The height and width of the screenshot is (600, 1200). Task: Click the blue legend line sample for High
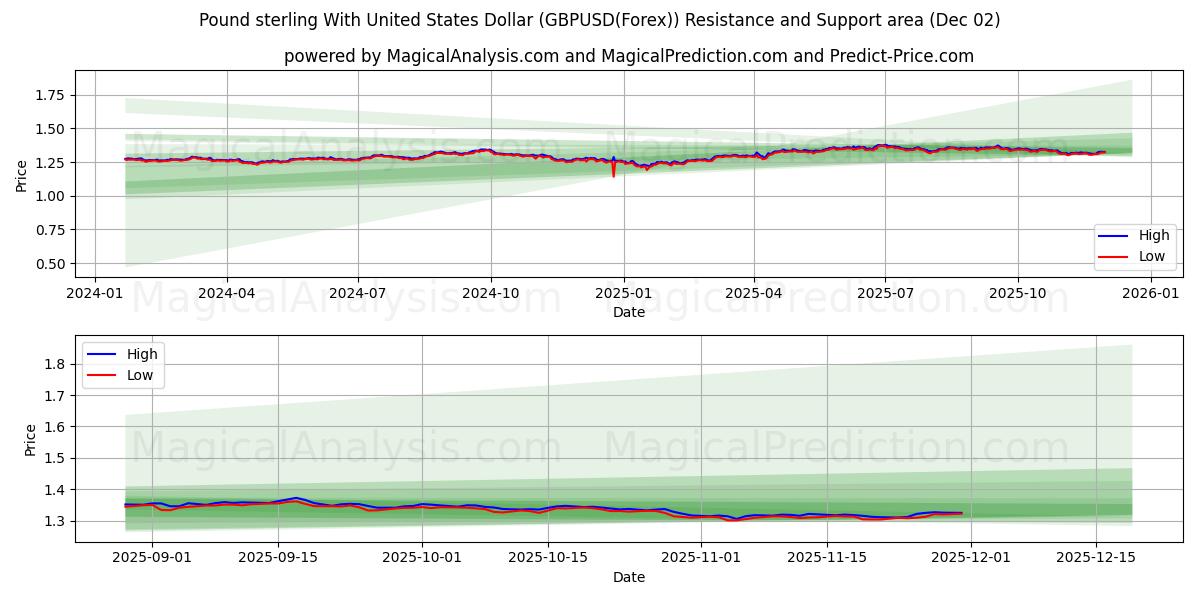point(1113,235)
